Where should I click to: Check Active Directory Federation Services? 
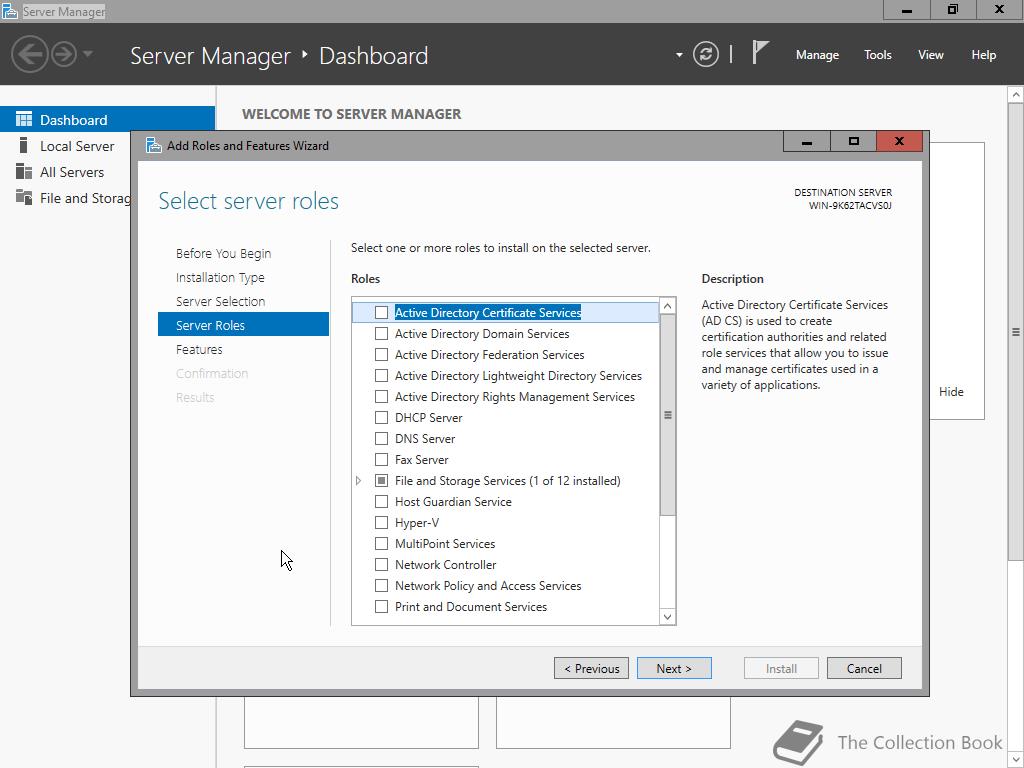(381, 355)
